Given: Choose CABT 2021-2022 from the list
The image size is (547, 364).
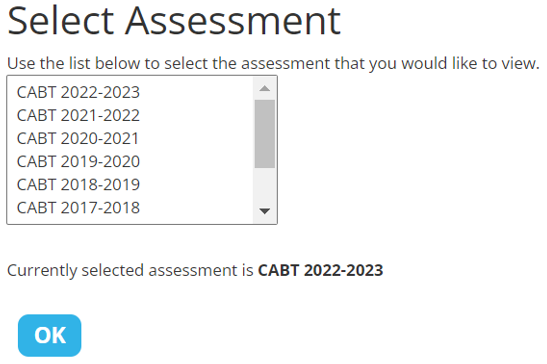Looking at the screenshot, I should click(x=130, y=116).
